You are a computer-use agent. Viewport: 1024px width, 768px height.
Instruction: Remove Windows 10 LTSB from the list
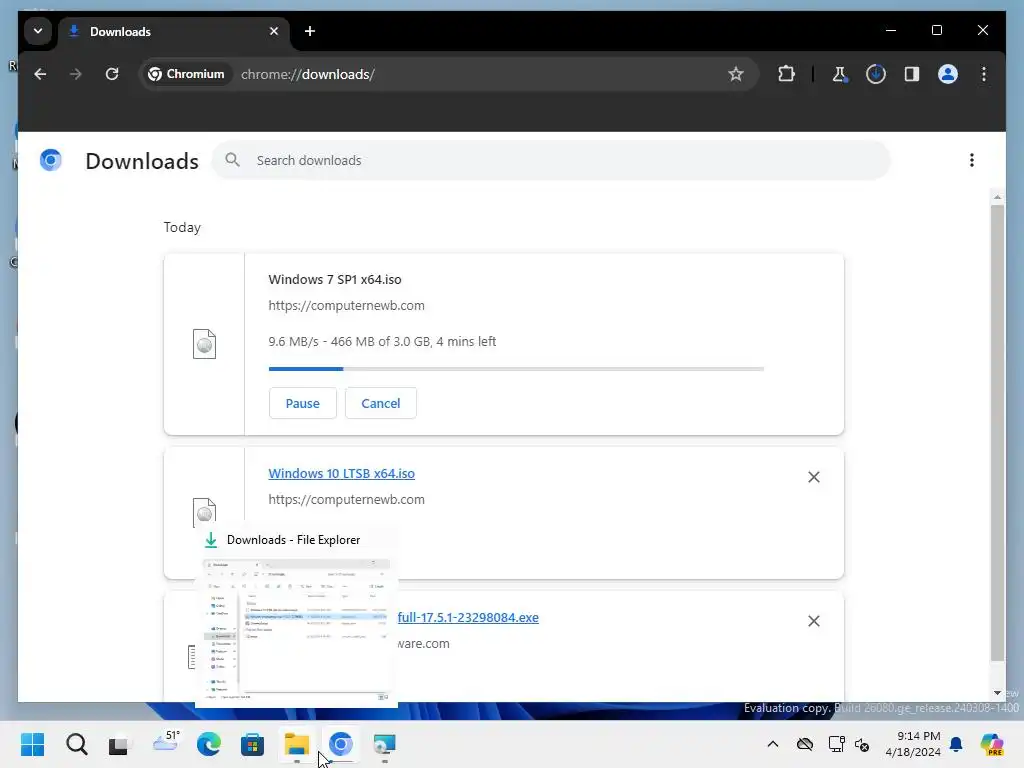814,477
